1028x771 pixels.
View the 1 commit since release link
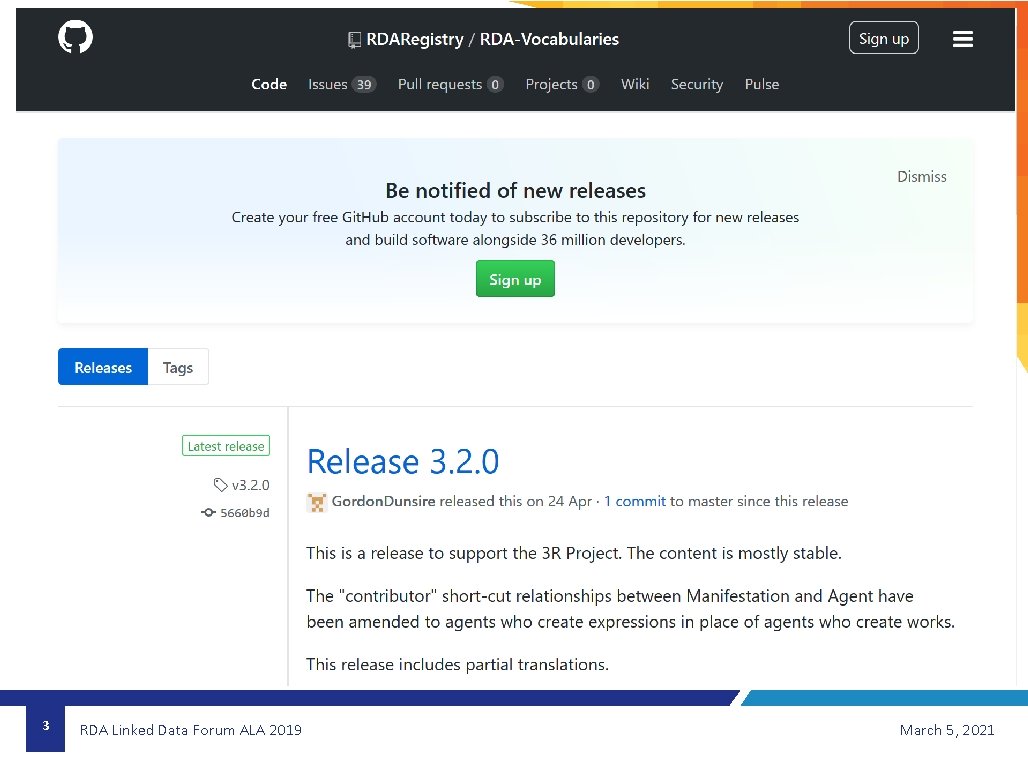634,502
